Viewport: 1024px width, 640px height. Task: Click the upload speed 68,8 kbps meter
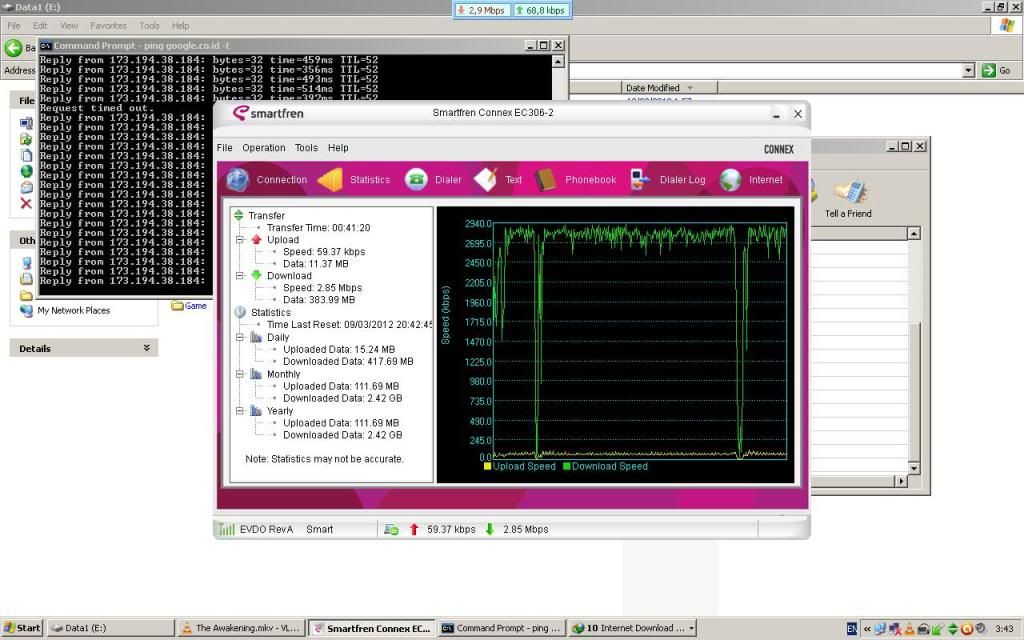click(x=541, y=10)
